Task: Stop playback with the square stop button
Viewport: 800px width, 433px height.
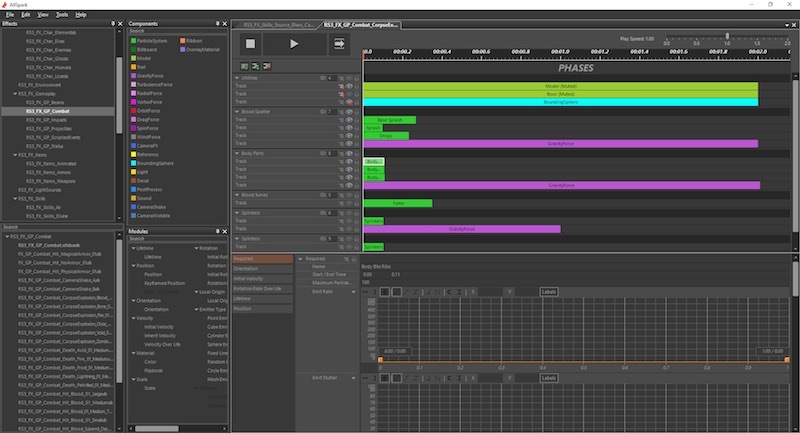Action: coord(250,44)
